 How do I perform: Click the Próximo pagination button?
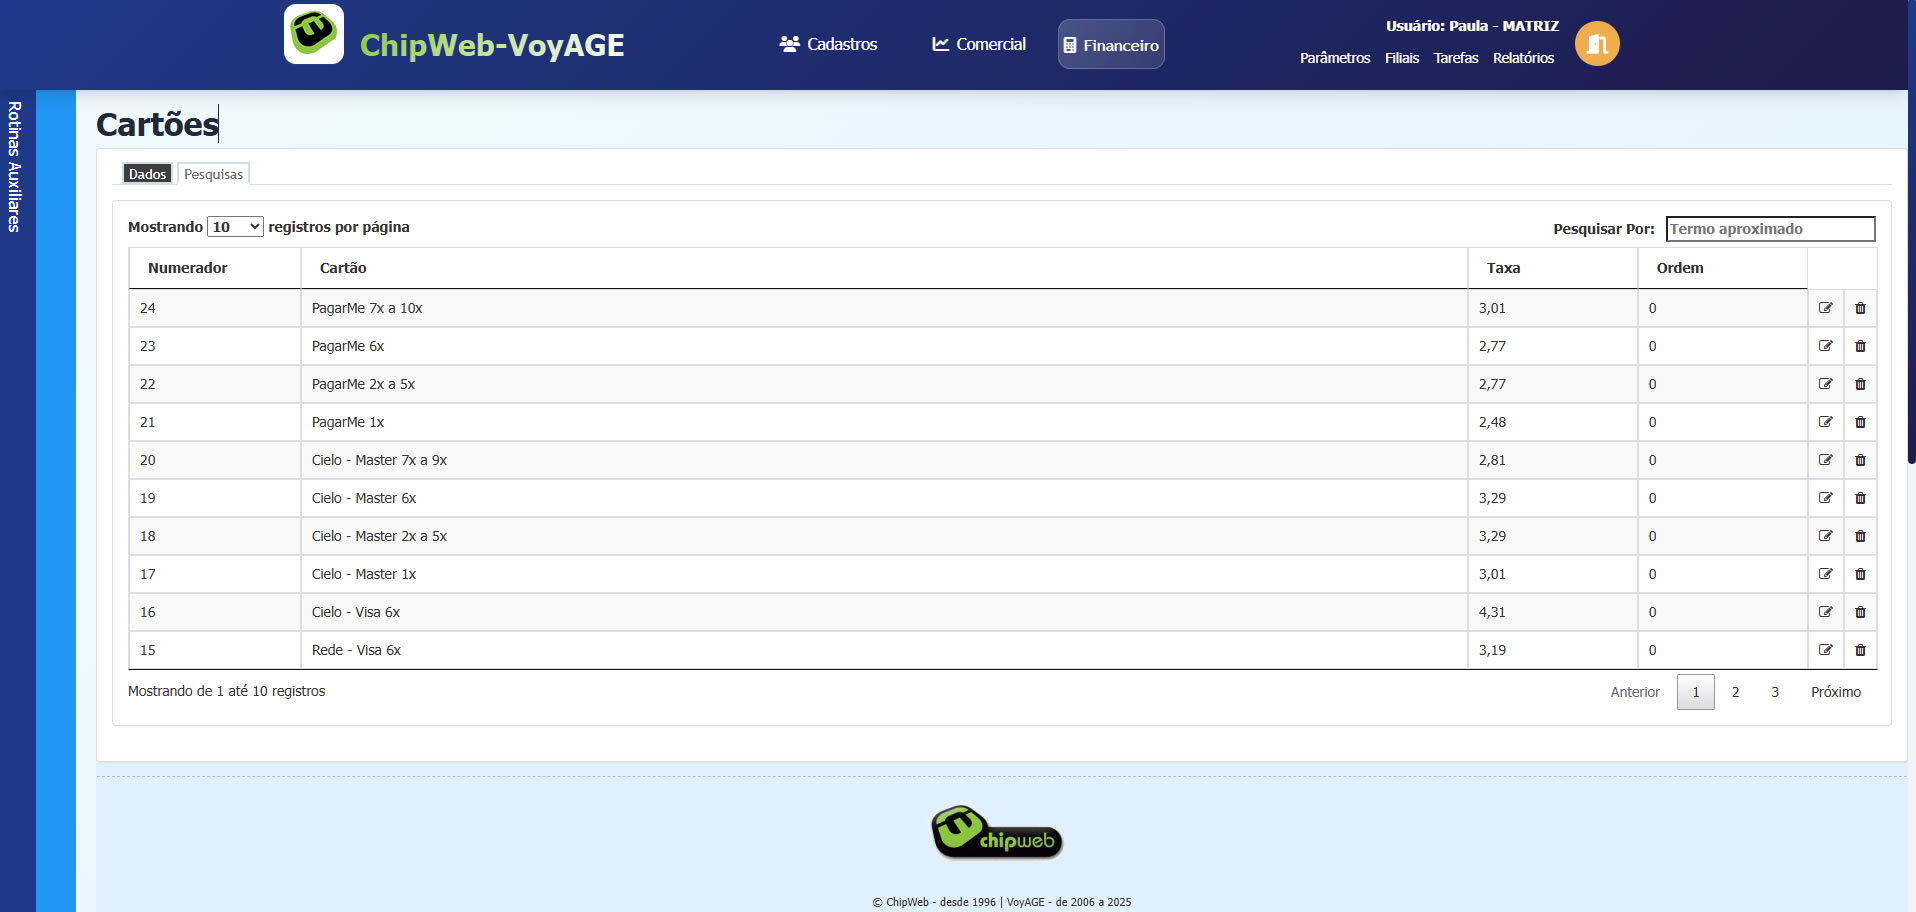[x=1835, y=692]
